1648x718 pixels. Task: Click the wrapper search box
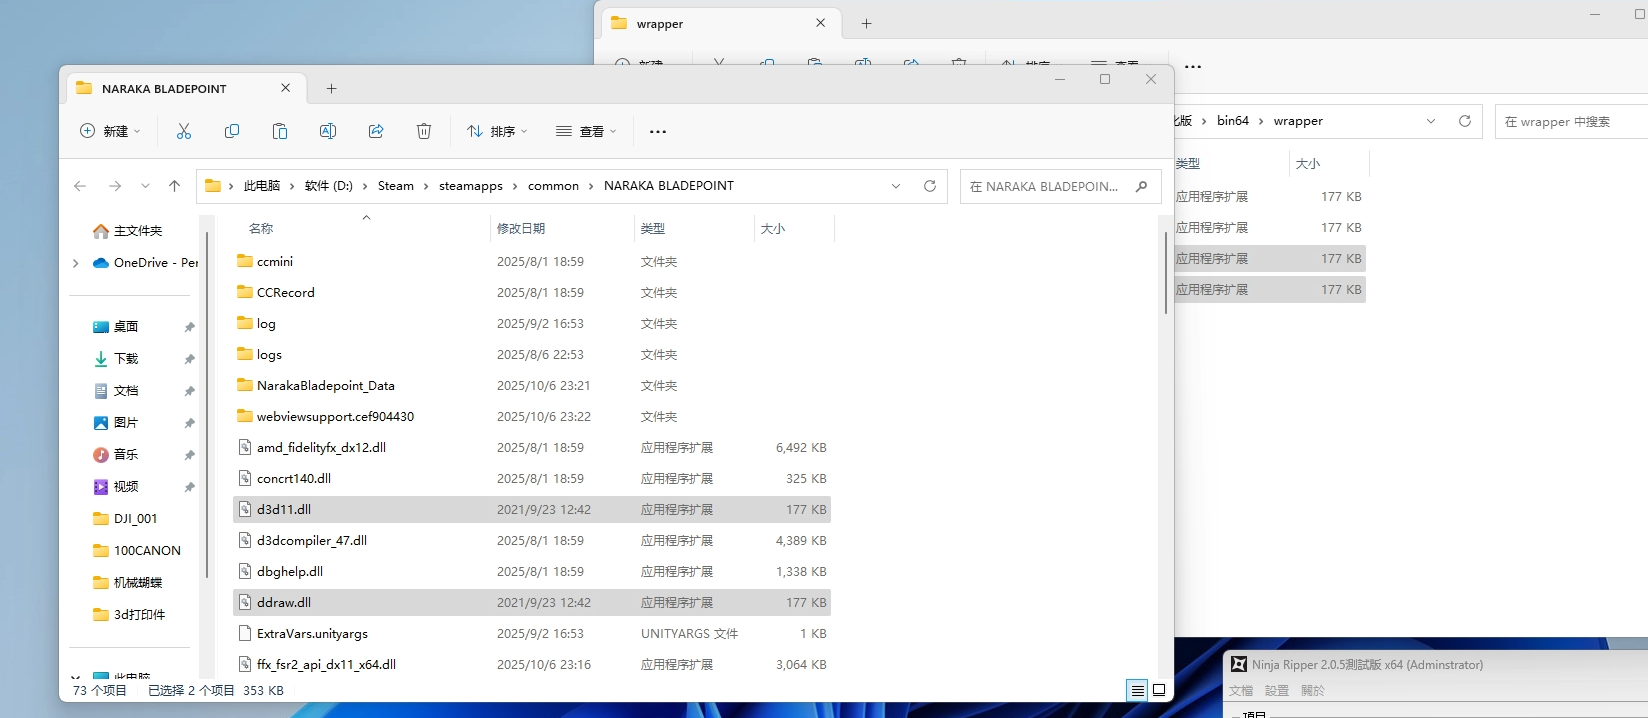(1571, 121)
